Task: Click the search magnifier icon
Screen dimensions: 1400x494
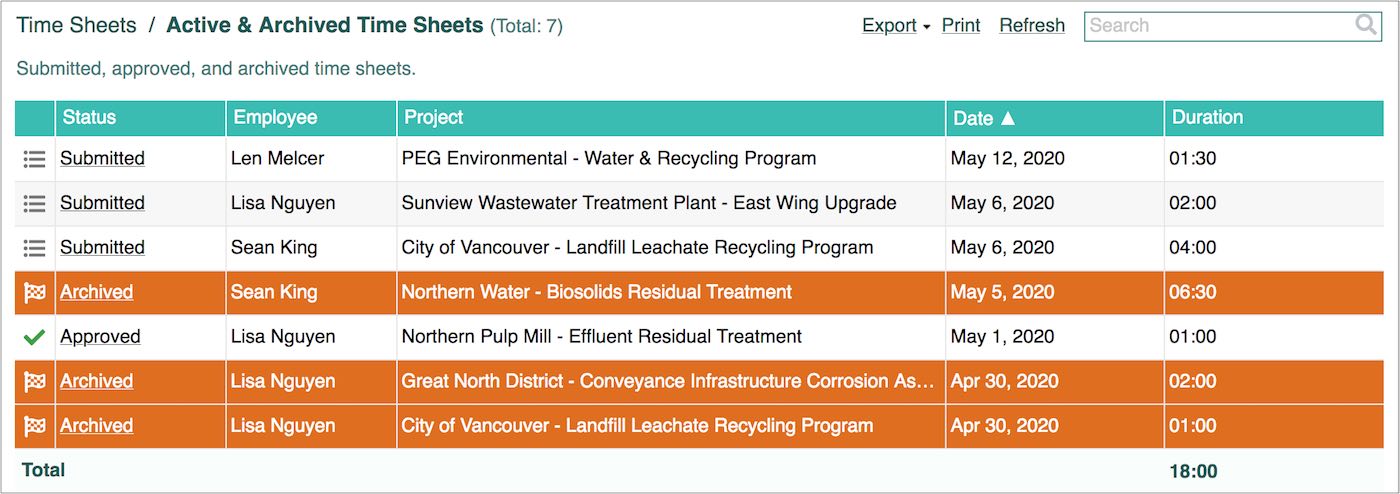Action: tap(1366, 26)
